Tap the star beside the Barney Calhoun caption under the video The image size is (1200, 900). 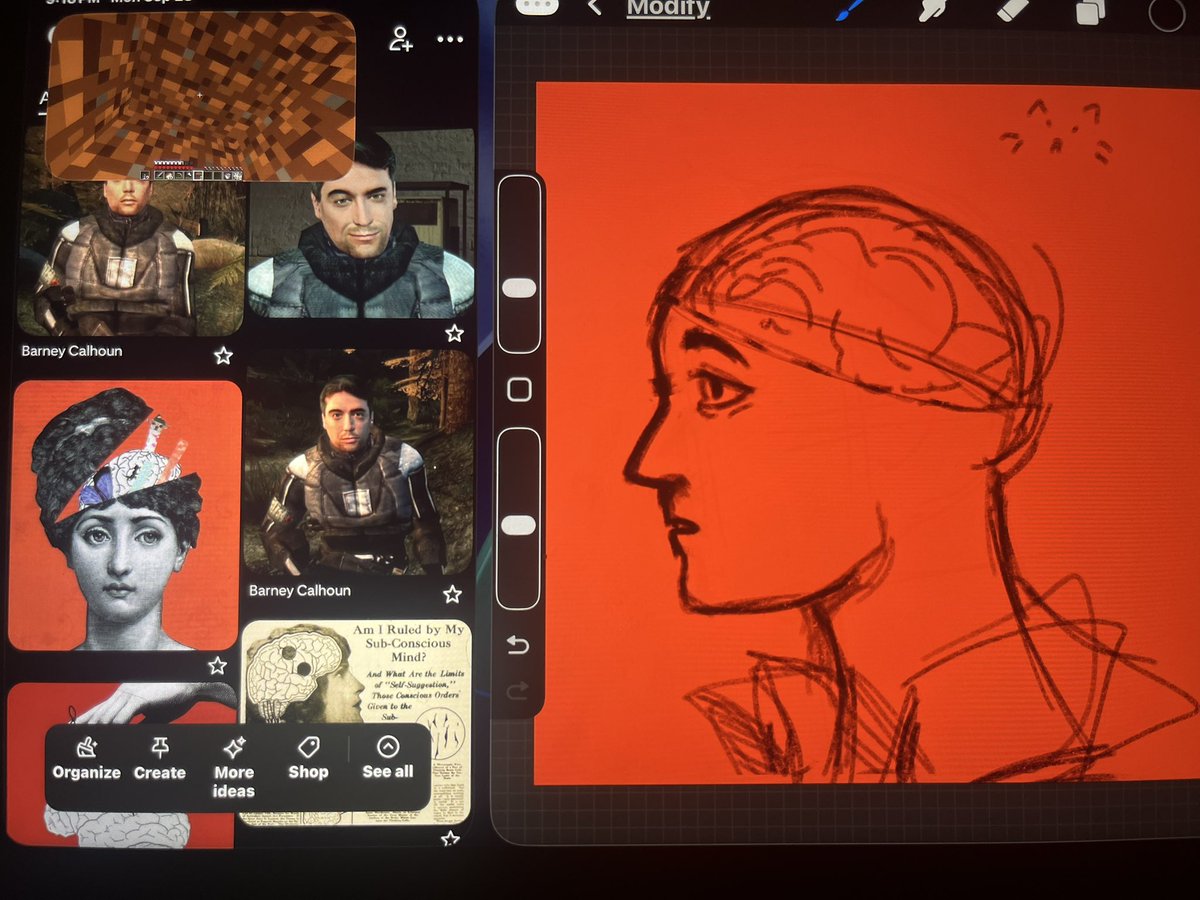coord(223,355)
